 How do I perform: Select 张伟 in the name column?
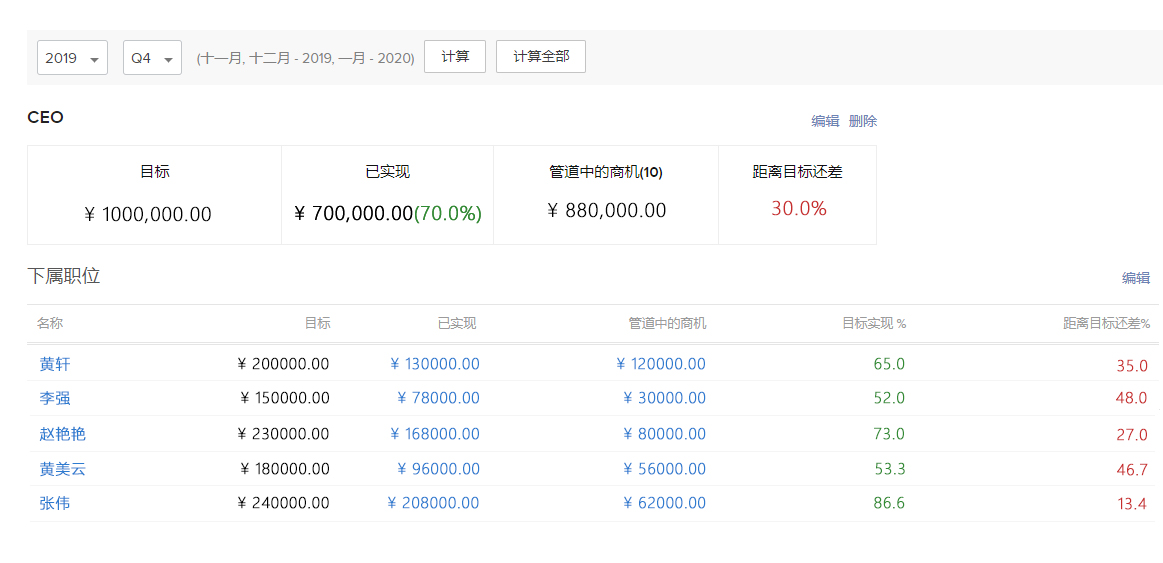point(55,503)
